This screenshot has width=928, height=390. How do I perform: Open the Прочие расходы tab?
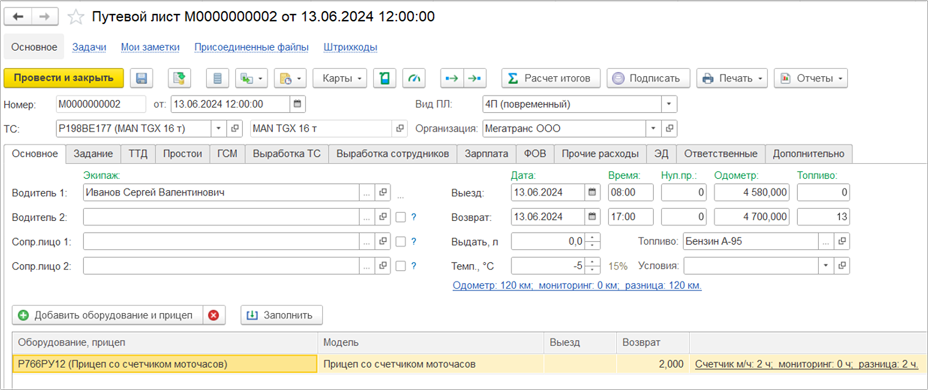click(x=600, y=154)
